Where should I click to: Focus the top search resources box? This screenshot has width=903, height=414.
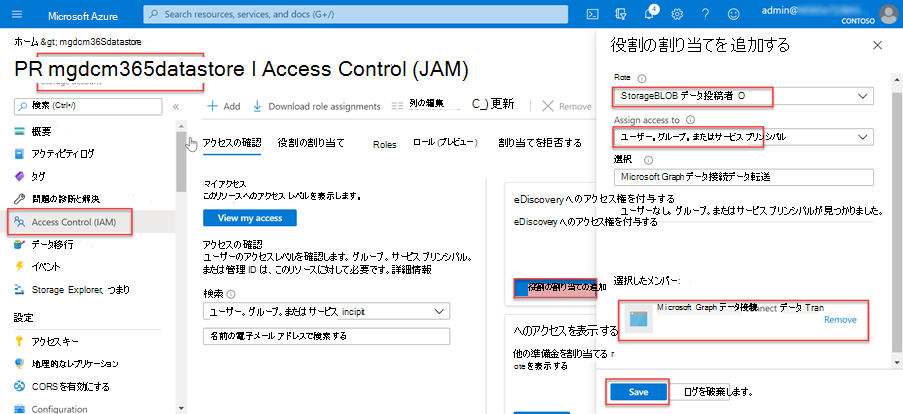(355, 14)
